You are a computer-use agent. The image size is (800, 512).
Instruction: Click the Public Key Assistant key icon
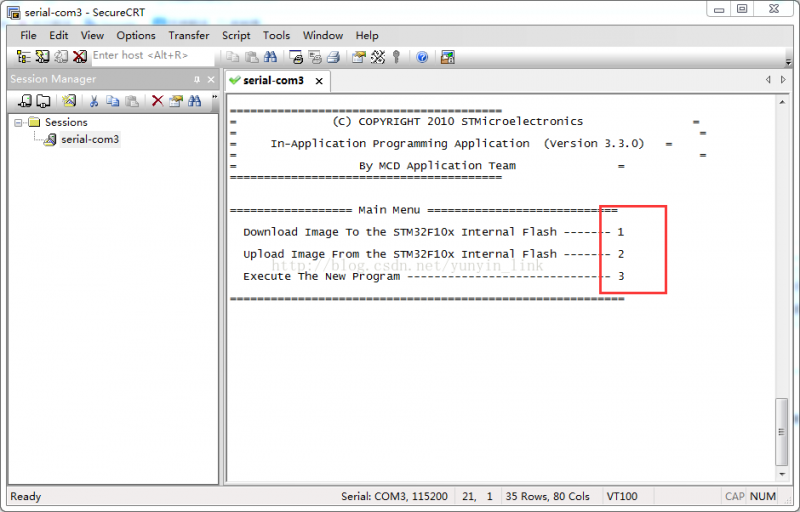coord(396,57)
